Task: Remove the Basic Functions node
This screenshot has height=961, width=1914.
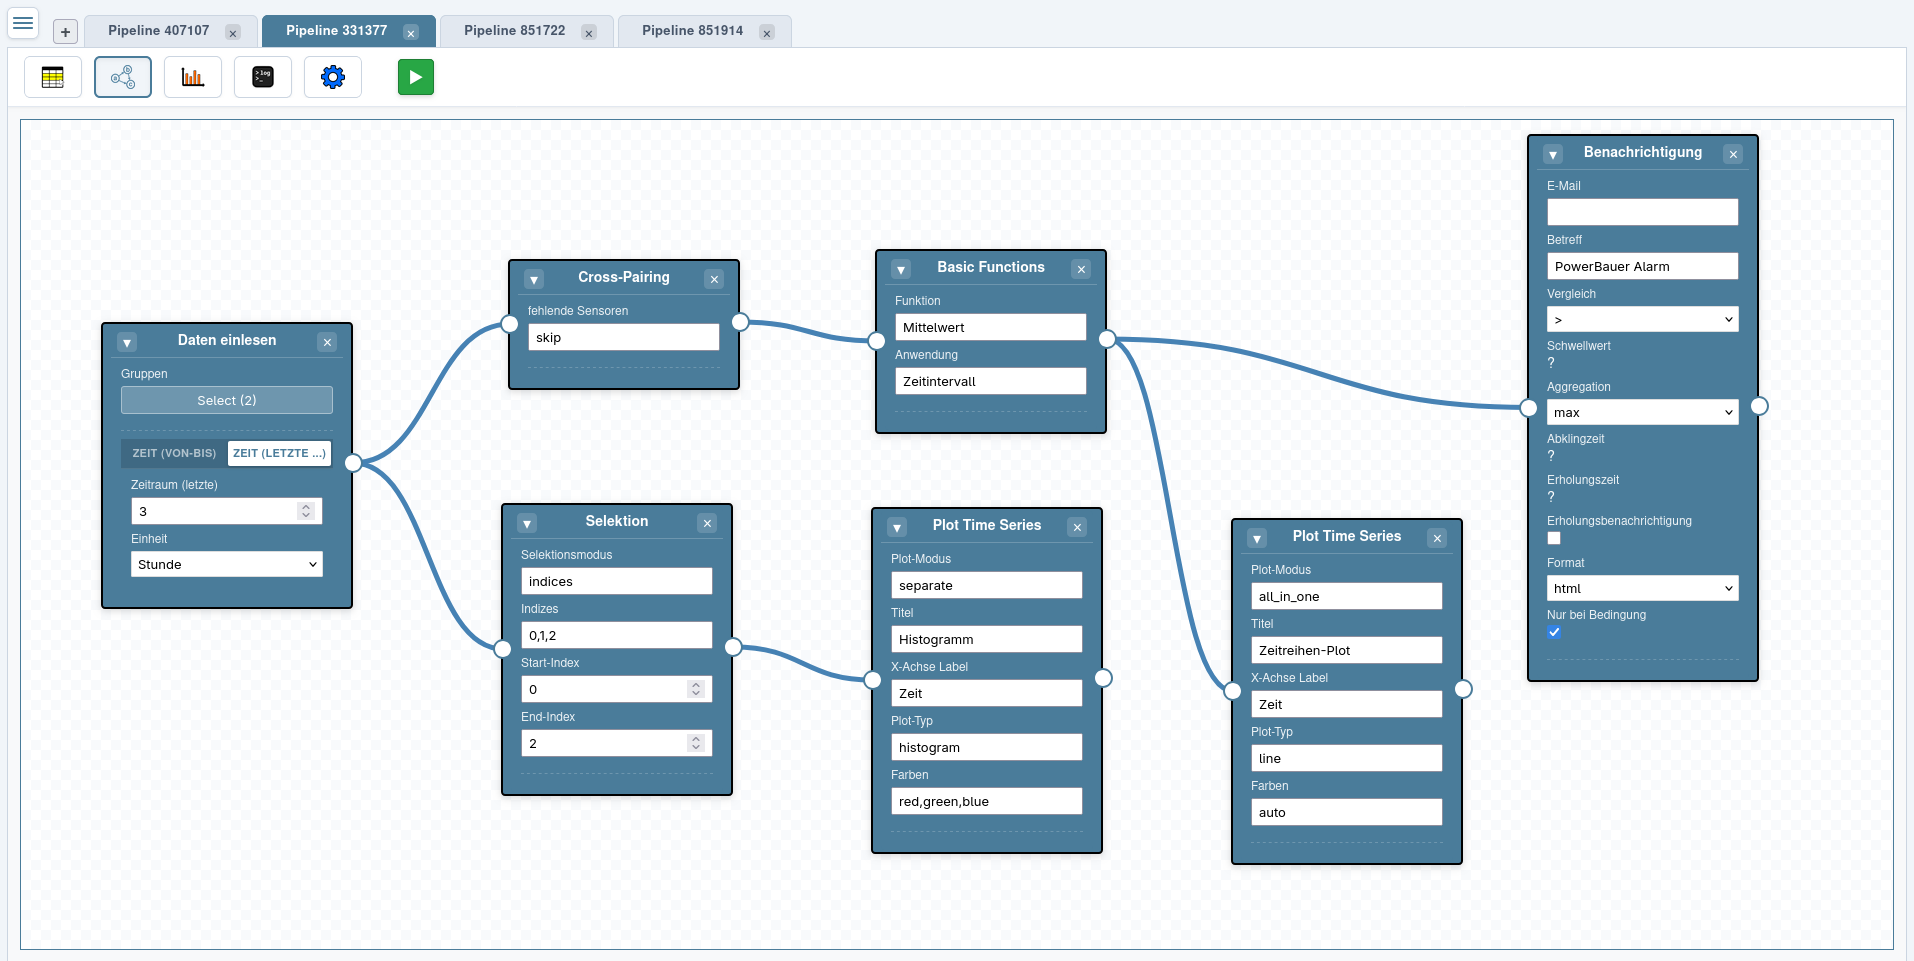Action: [1081, 269]
